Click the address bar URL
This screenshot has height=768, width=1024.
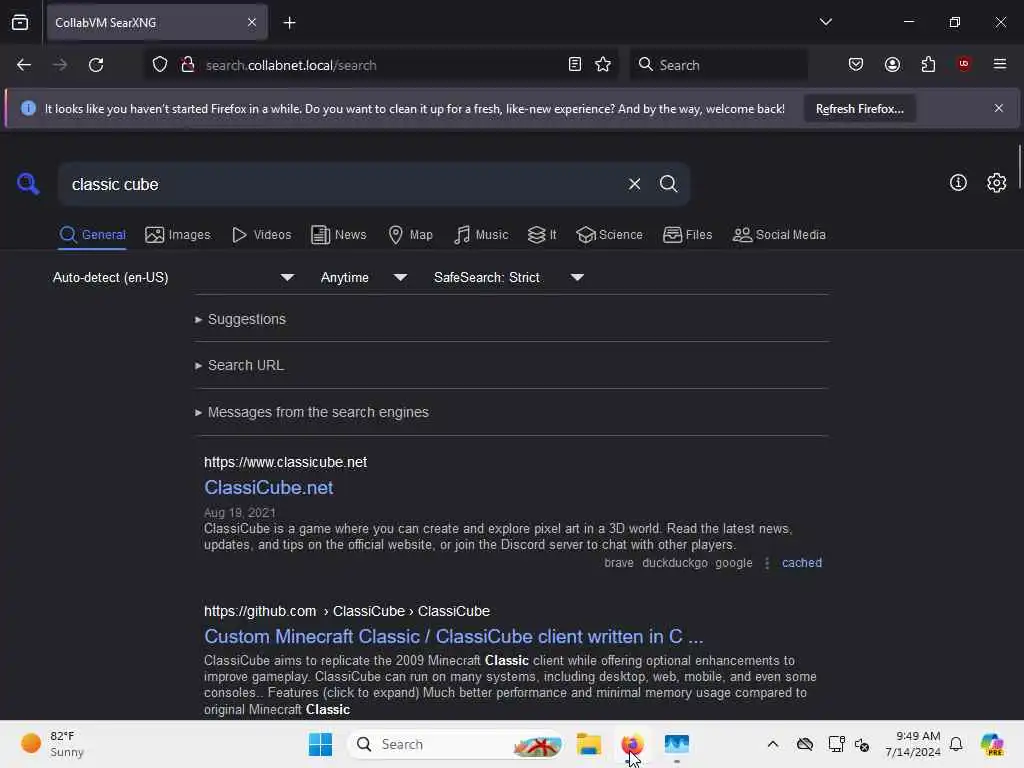pos(291,65)
